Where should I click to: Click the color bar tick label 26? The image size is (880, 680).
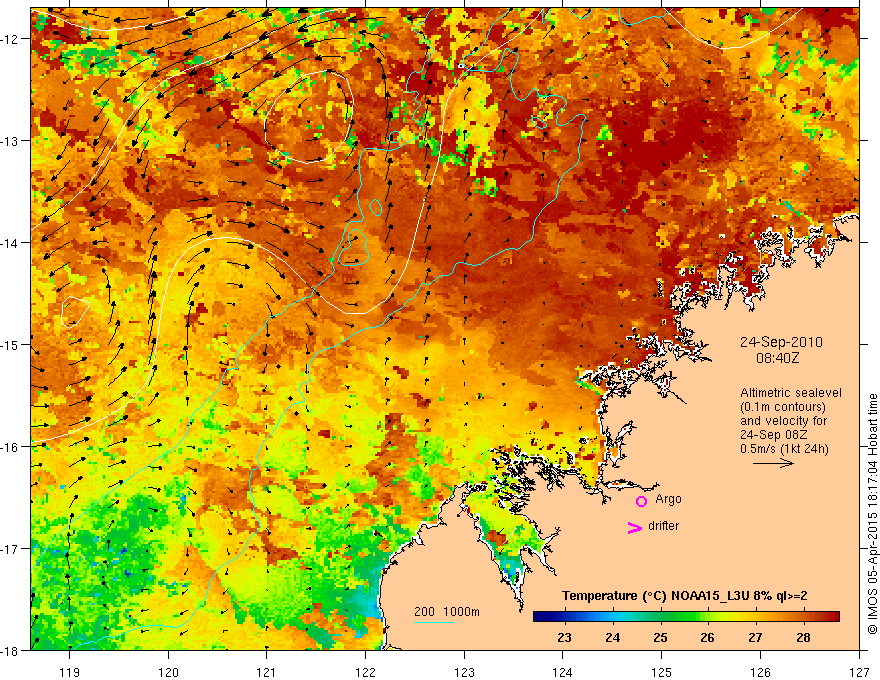click(x=708, y=637)
